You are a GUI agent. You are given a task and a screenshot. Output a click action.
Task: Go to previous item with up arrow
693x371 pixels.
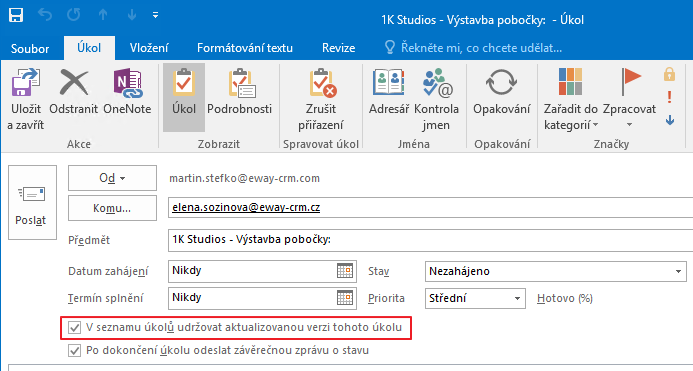click(x=103, y=15)
